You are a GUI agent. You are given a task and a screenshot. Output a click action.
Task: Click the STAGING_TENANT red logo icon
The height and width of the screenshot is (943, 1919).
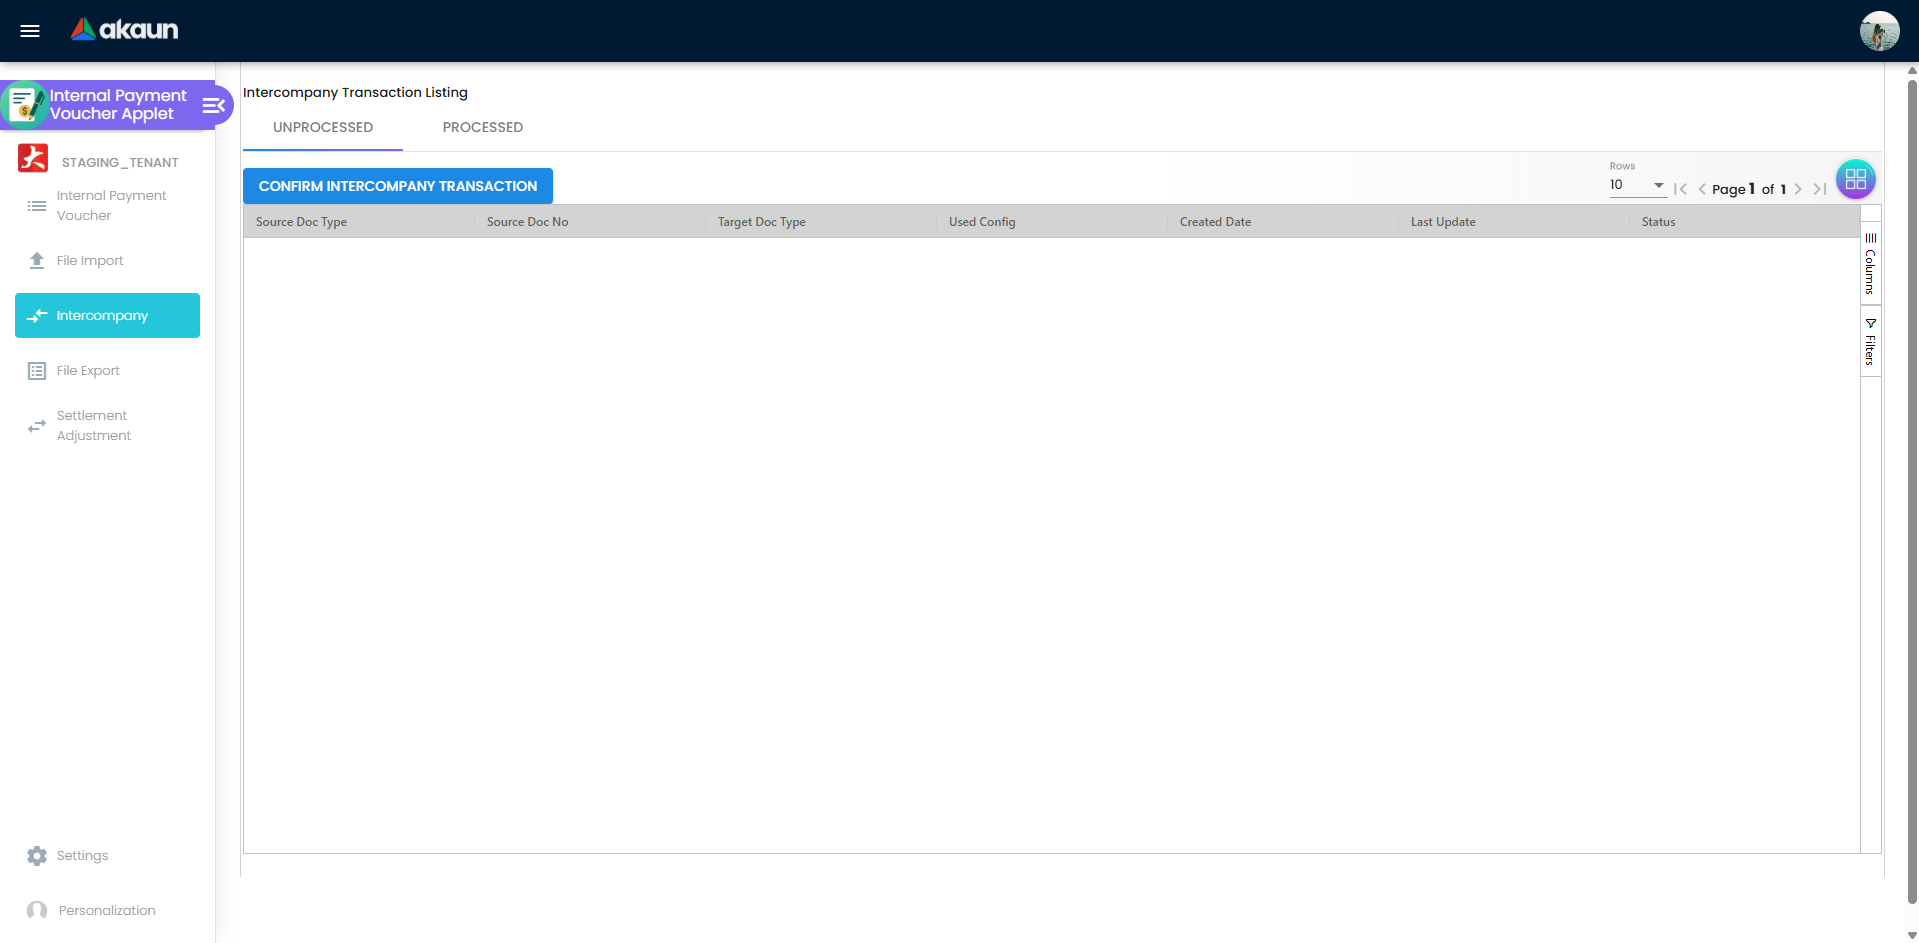coord(32,158)
